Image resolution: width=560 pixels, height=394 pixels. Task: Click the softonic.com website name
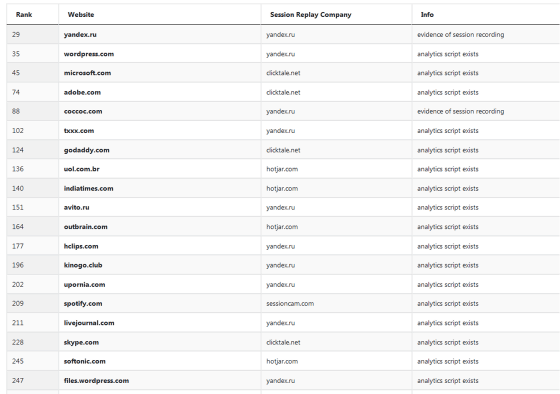click(x=84, y=361)
